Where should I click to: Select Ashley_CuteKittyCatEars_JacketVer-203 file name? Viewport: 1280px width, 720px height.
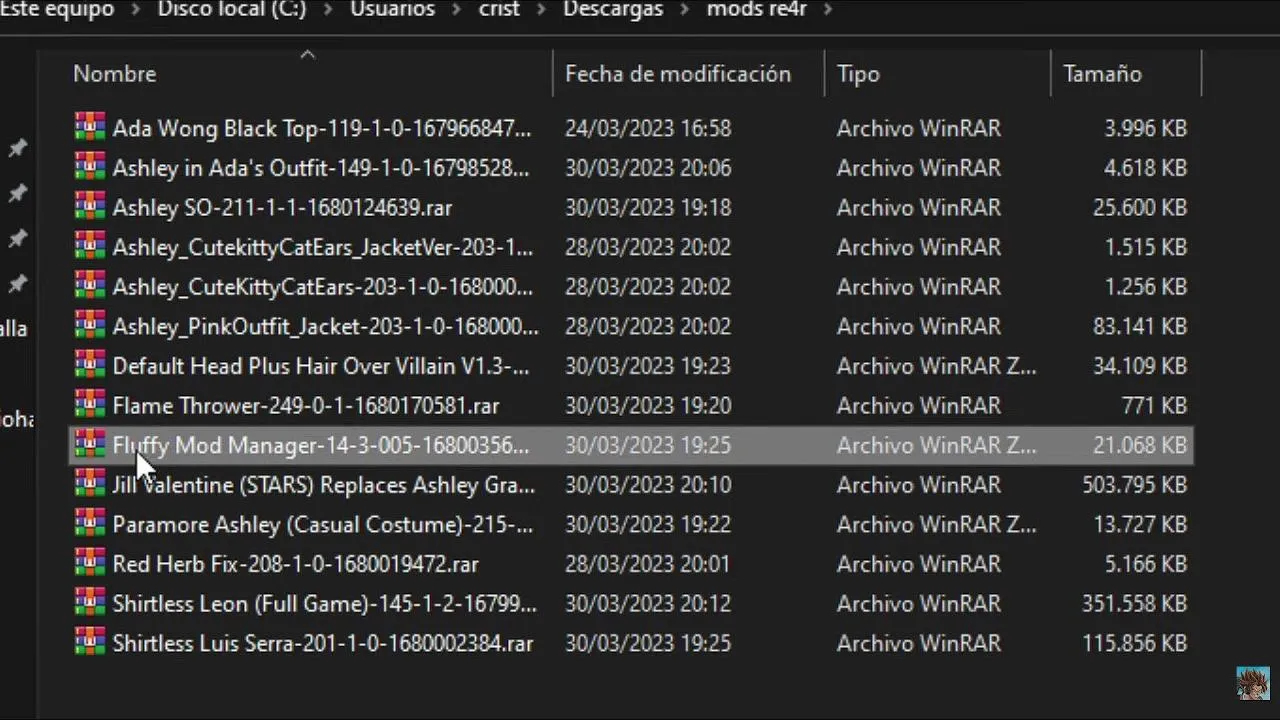323,247
